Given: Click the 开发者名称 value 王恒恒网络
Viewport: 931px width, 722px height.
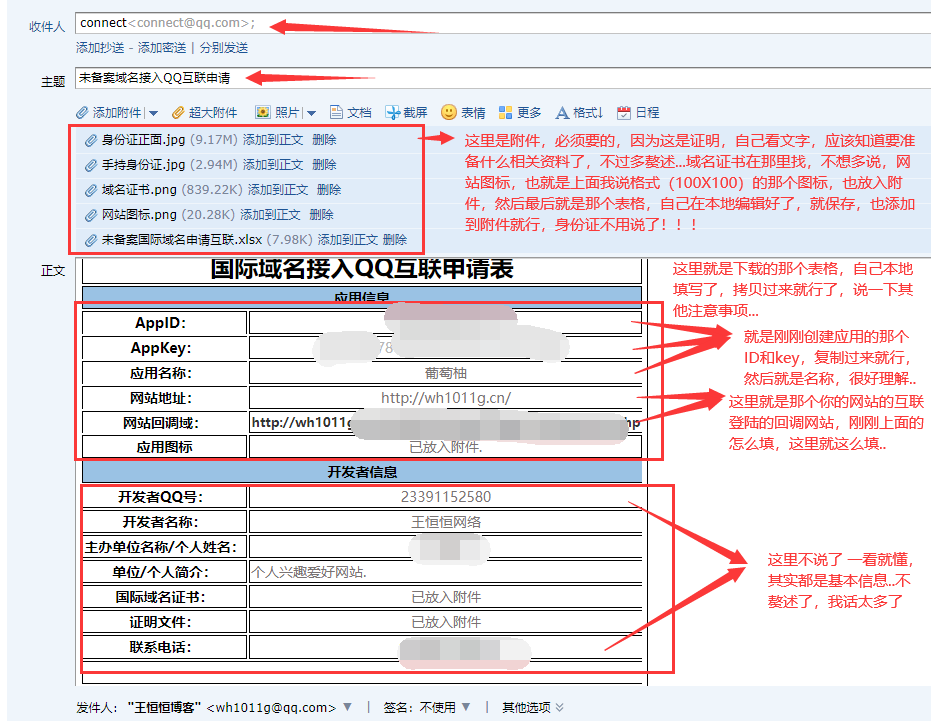Looking at the screenshot, I should (446, 522).
